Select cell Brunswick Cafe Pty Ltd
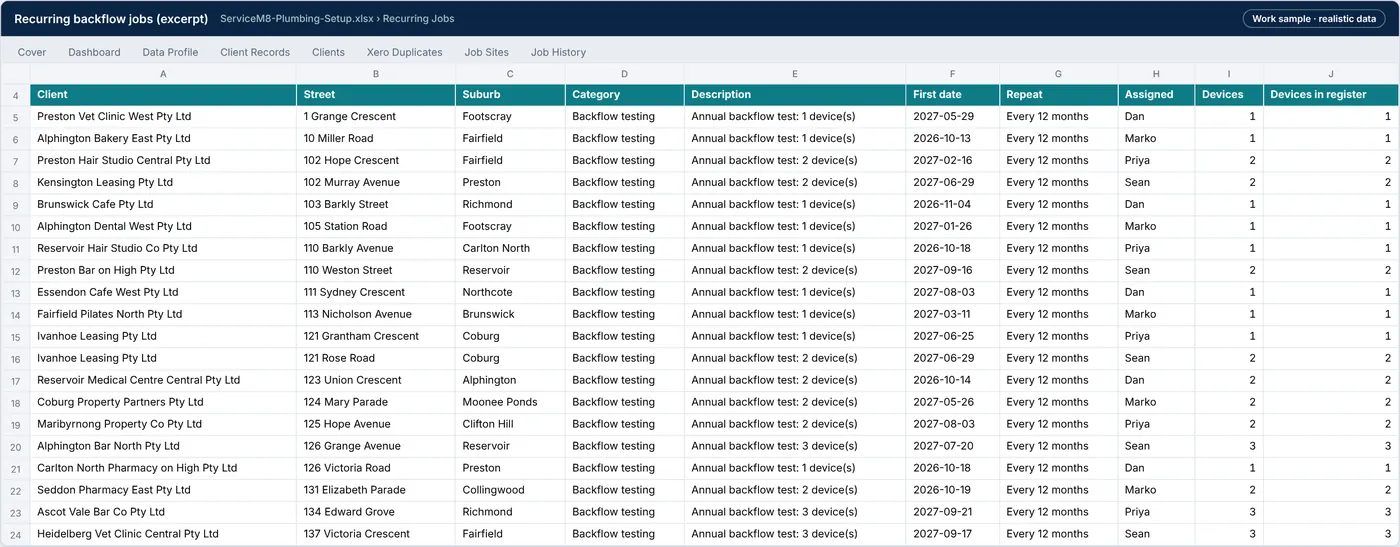Viewport: 1400px width, 547px height. [163, 205]
